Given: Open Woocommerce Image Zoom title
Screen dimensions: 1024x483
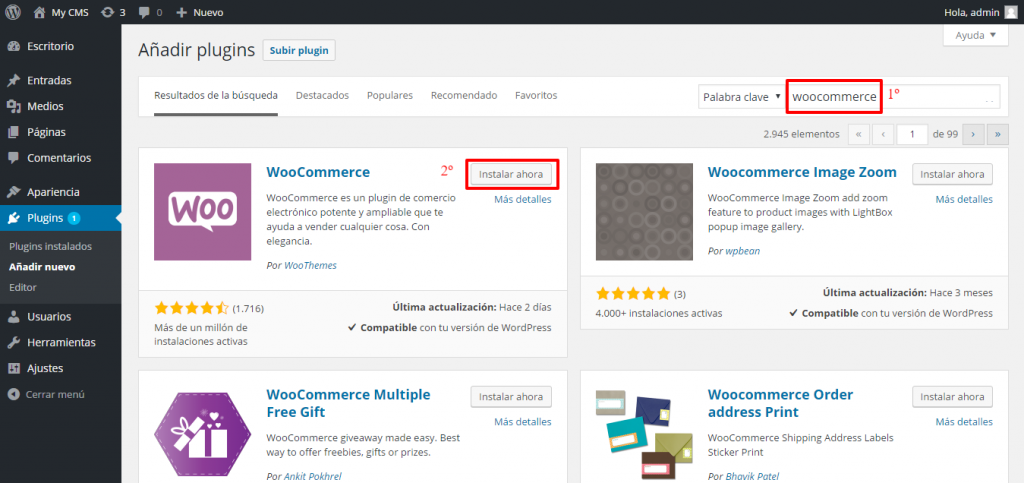Looking at the screenshot, I should click(802, 172).
